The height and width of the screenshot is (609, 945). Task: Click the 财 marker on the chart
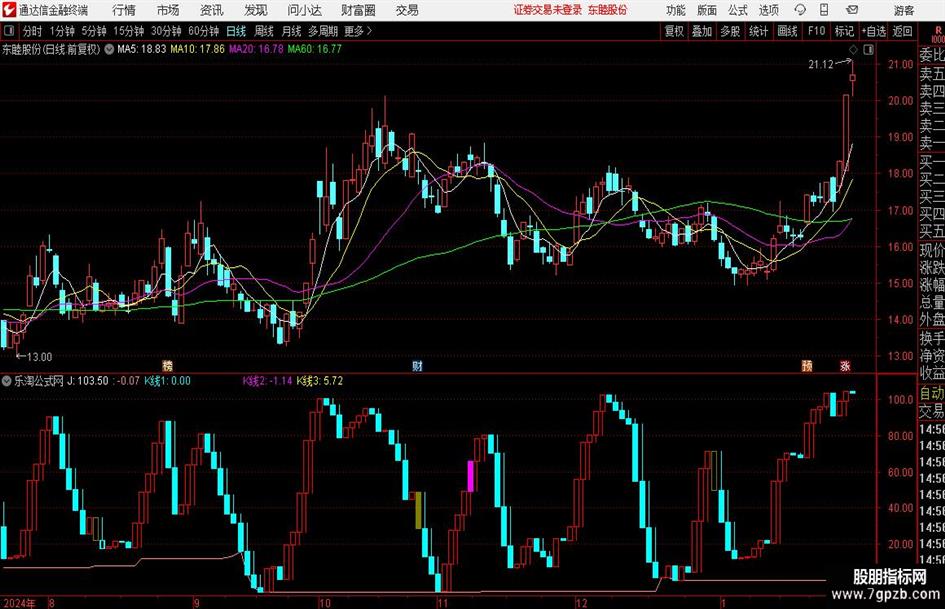(417, 366)
